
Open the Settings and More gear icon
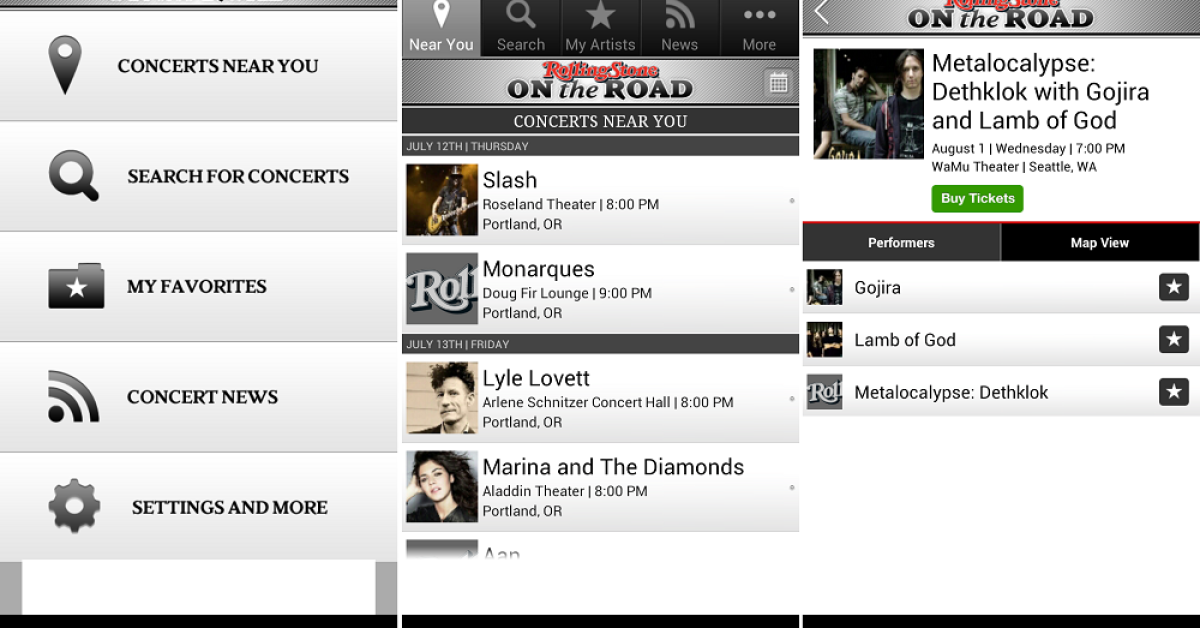74,506
